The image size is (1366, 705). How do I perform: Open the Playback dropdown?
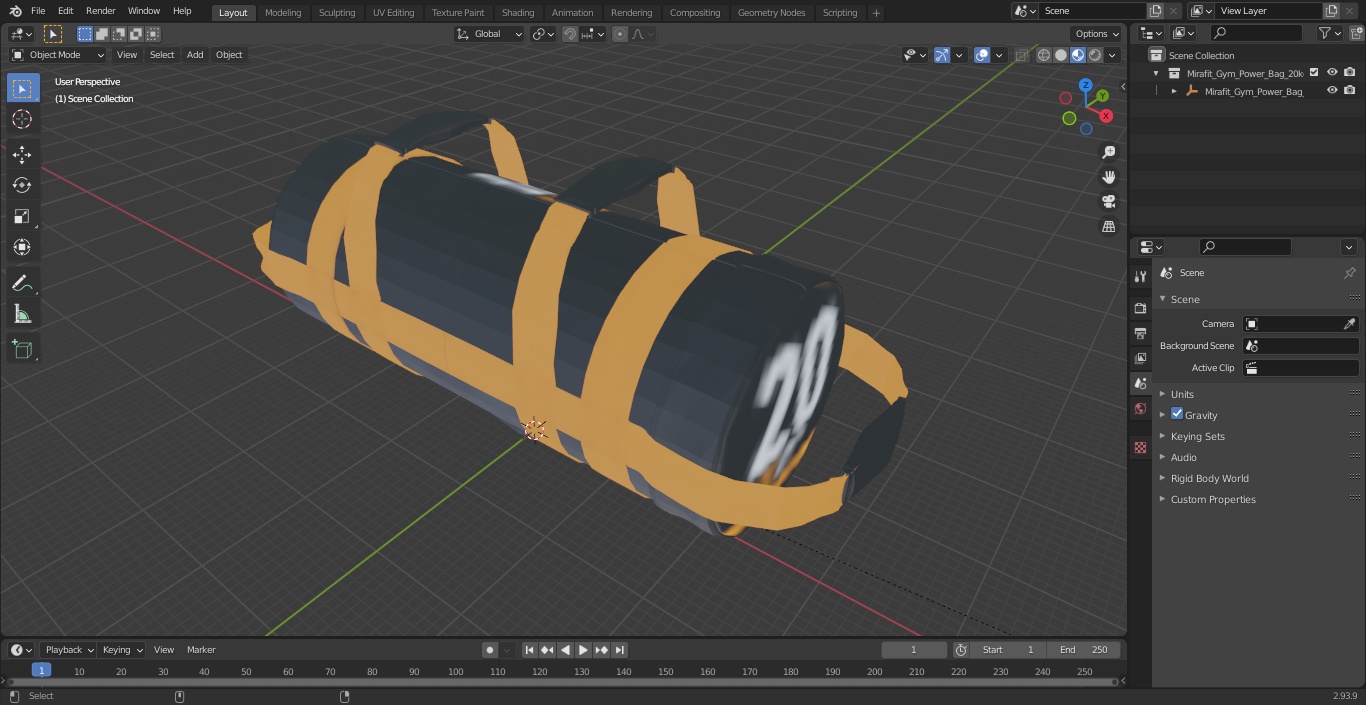click(x=69, y=650)
